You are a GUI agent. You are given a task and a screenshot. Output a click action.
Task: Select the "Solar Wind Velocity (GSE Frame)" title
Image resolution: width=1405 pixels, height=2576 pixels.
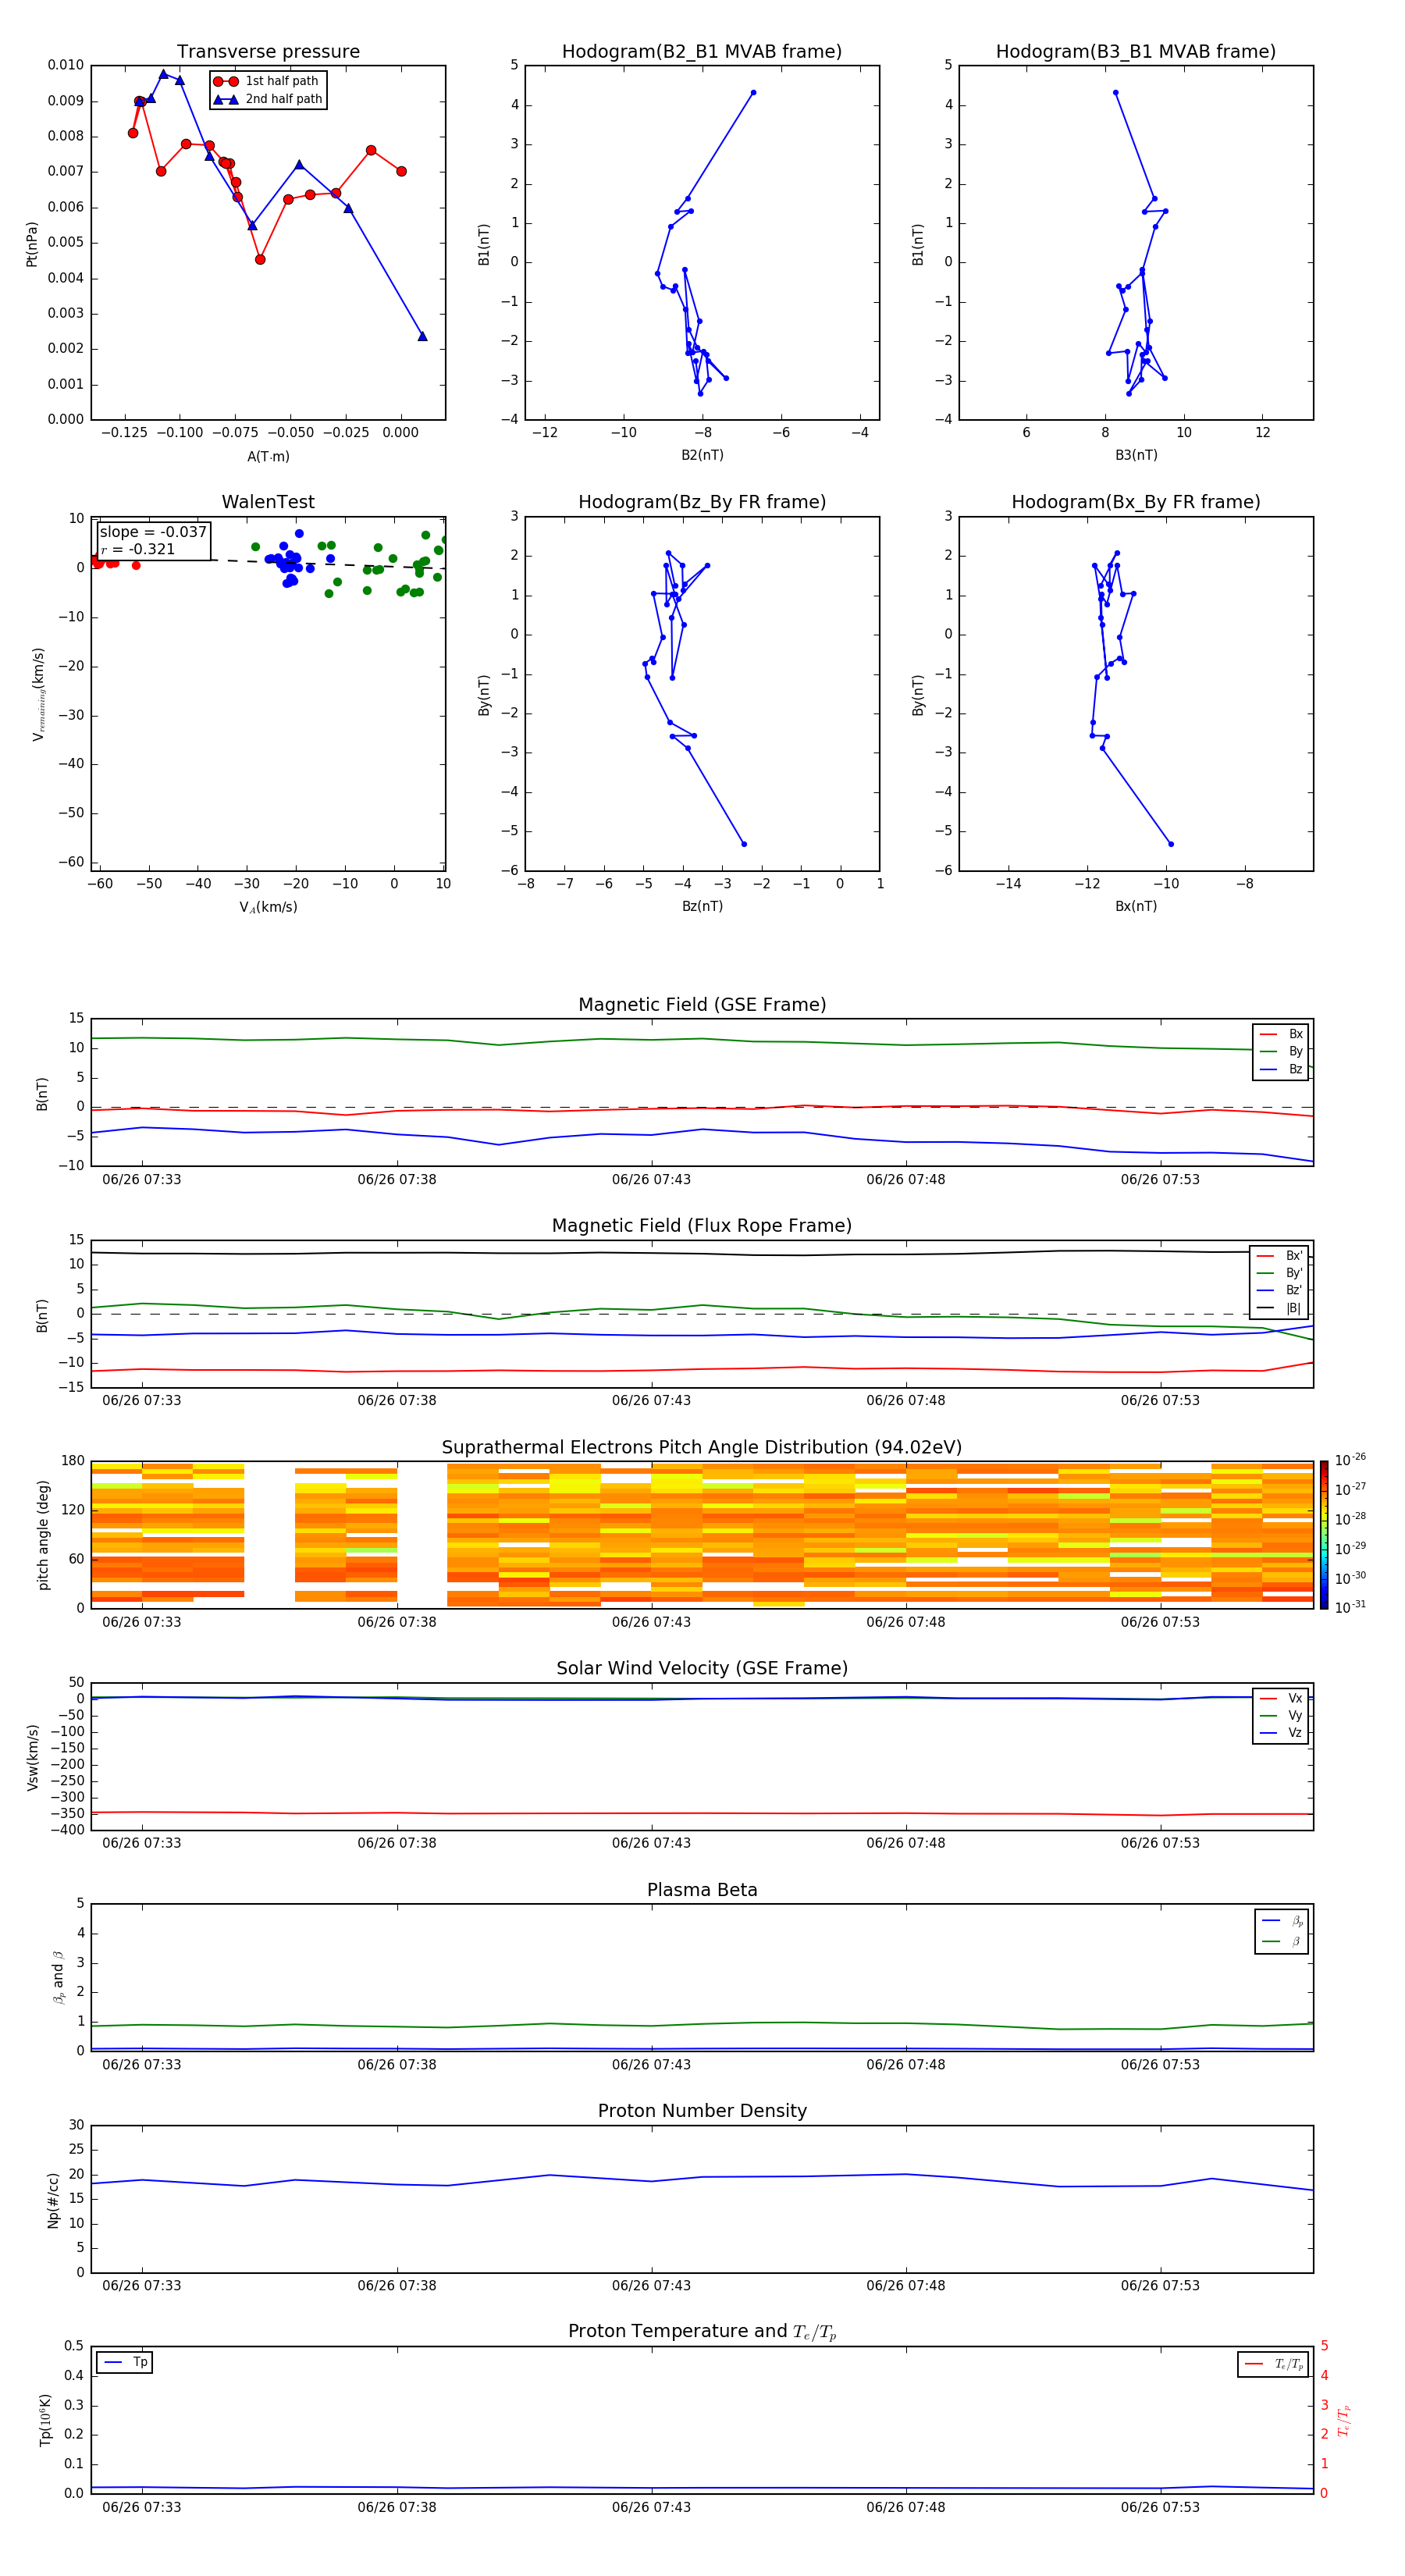[702, 1669]
